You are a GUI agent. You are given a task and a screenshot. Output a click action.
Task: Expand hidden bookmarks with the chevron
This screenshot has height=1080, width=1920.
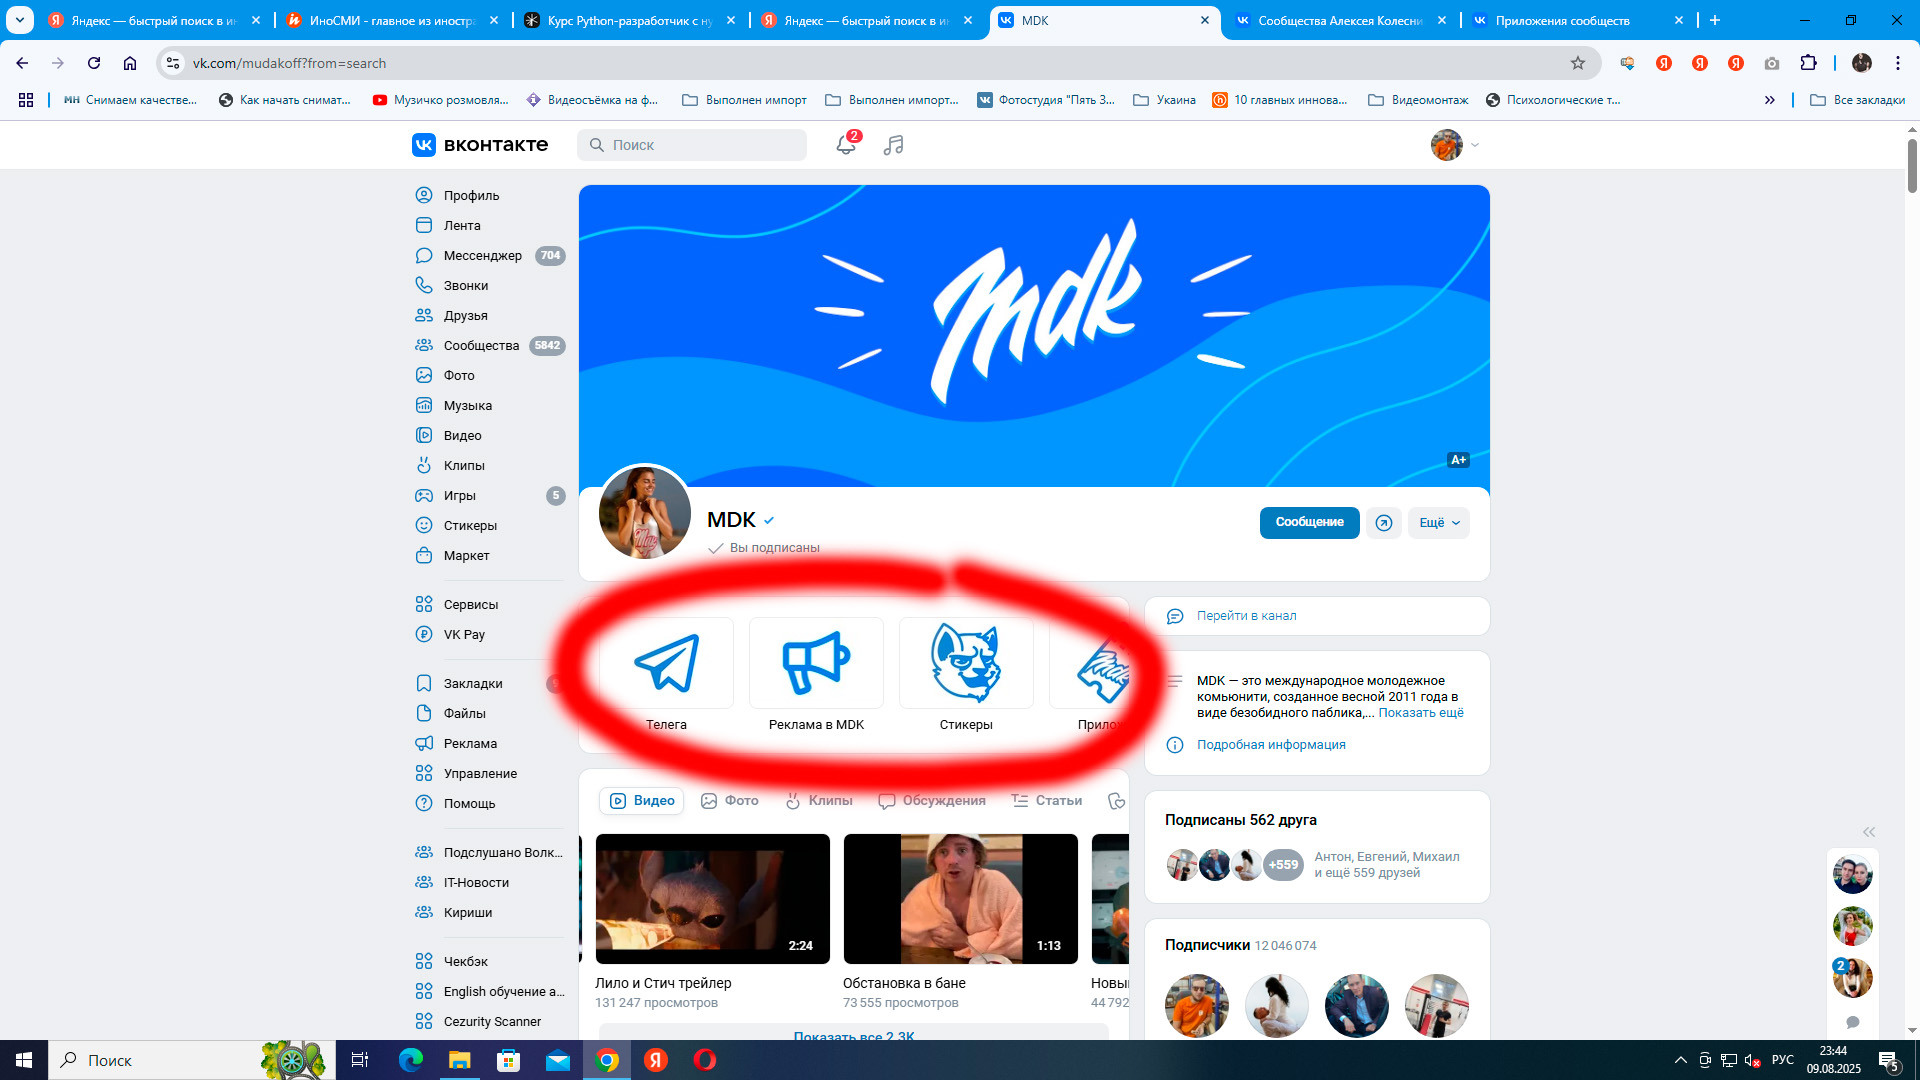point(1770,100)
